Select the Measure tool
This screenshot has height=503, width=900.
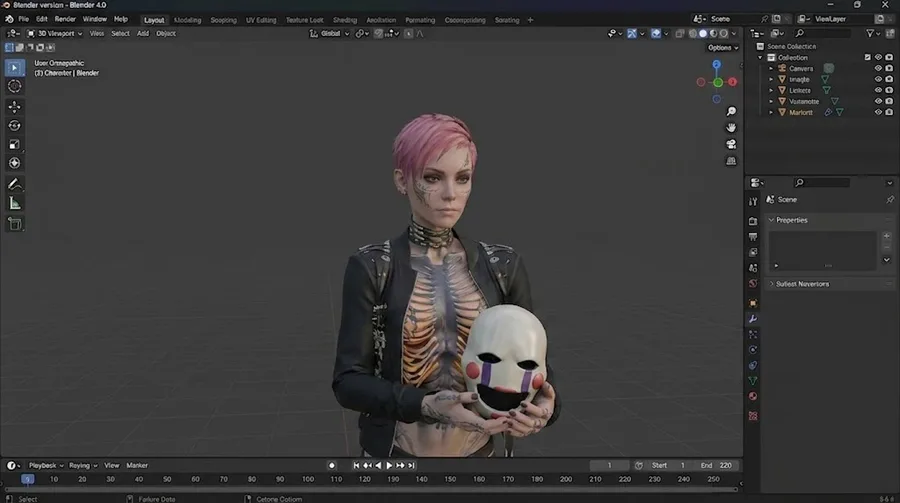click(x=14, y=203)
